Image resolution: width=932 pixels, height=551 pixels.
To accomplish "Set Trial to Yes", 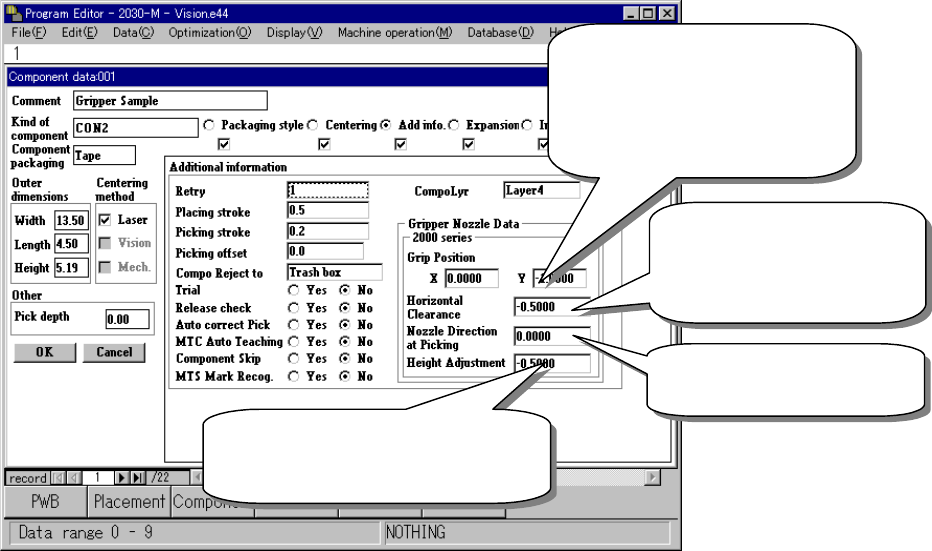I will [294, 291].
